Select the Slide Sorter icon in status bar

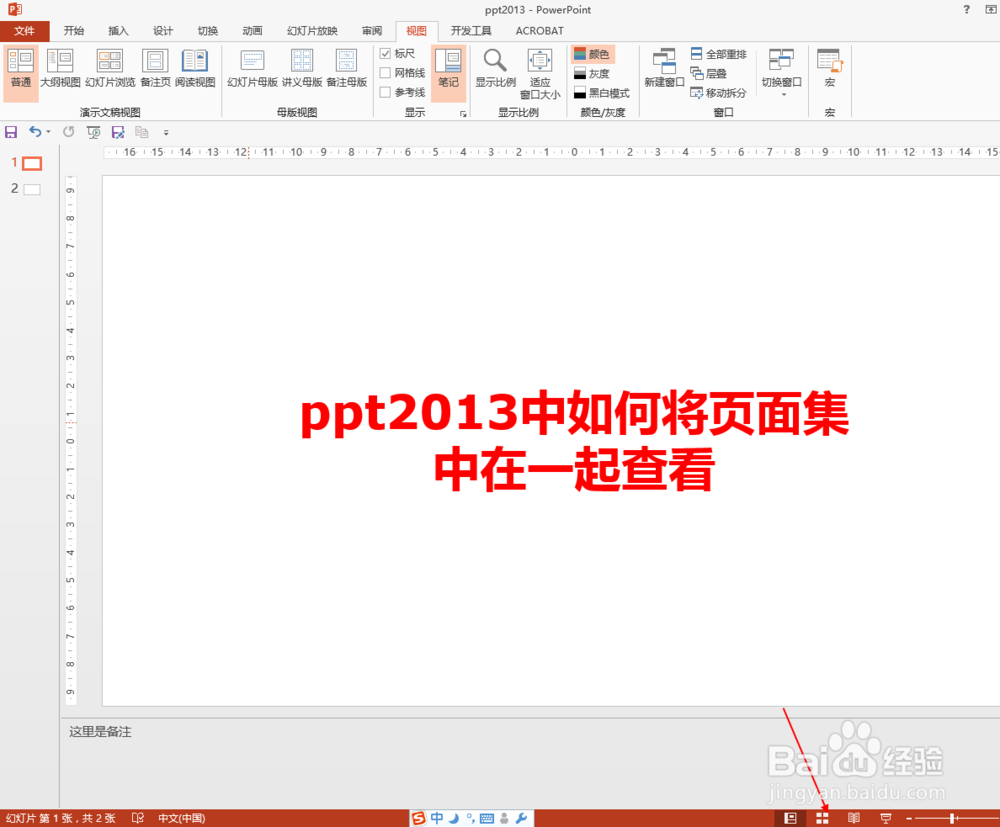coord(822,818)
